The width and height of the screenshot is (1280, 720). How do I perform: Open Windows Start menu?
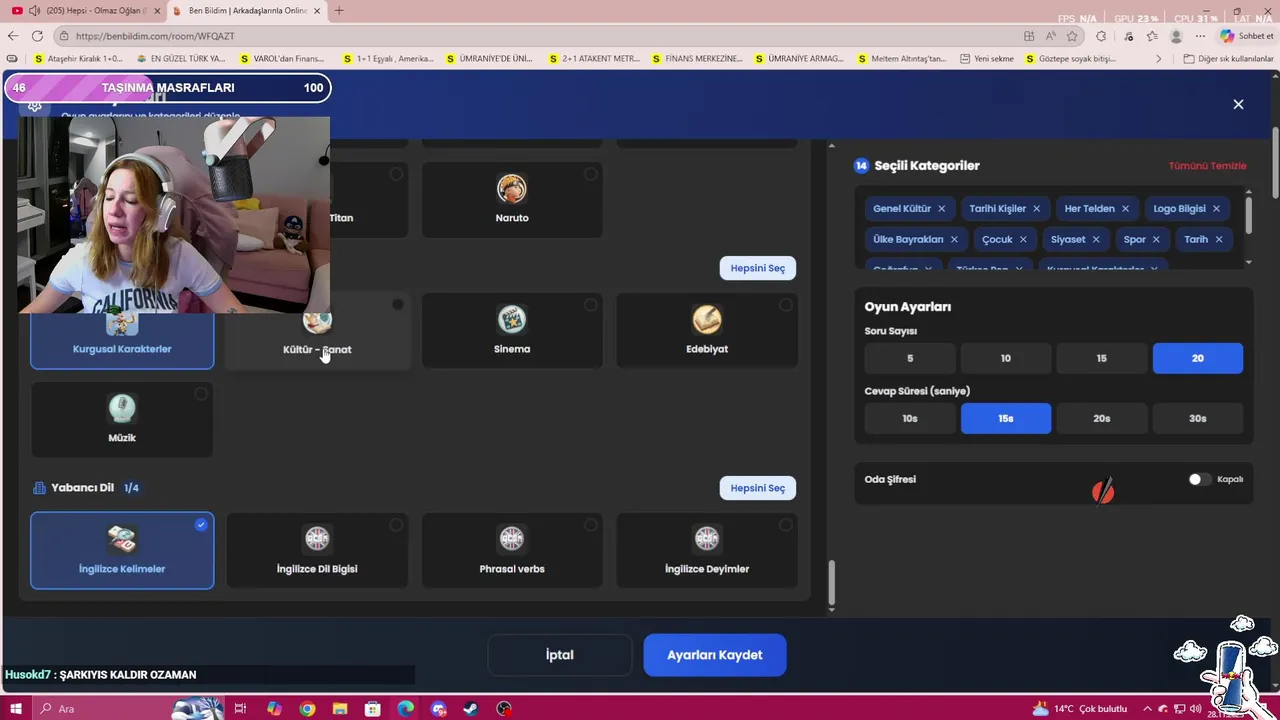[x=16, y=709]
